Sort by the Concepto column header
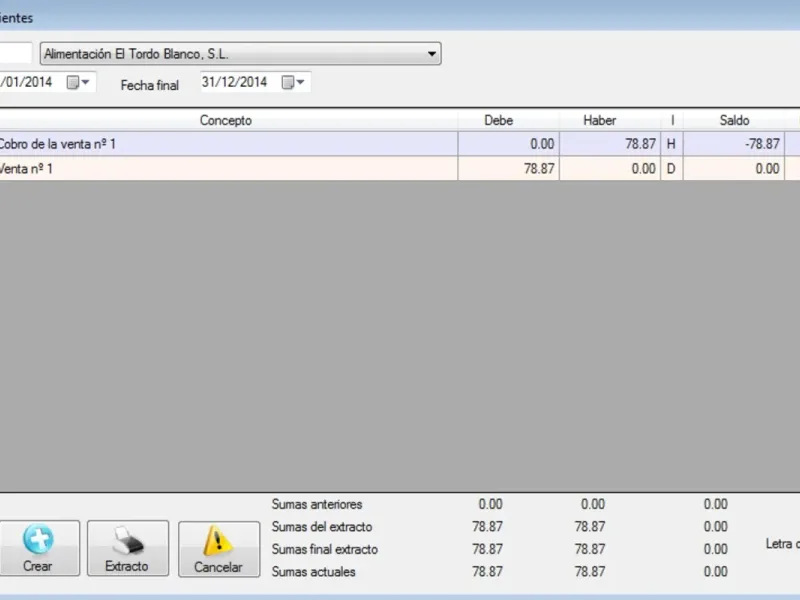Screen dimensions: 800x600 226,120
